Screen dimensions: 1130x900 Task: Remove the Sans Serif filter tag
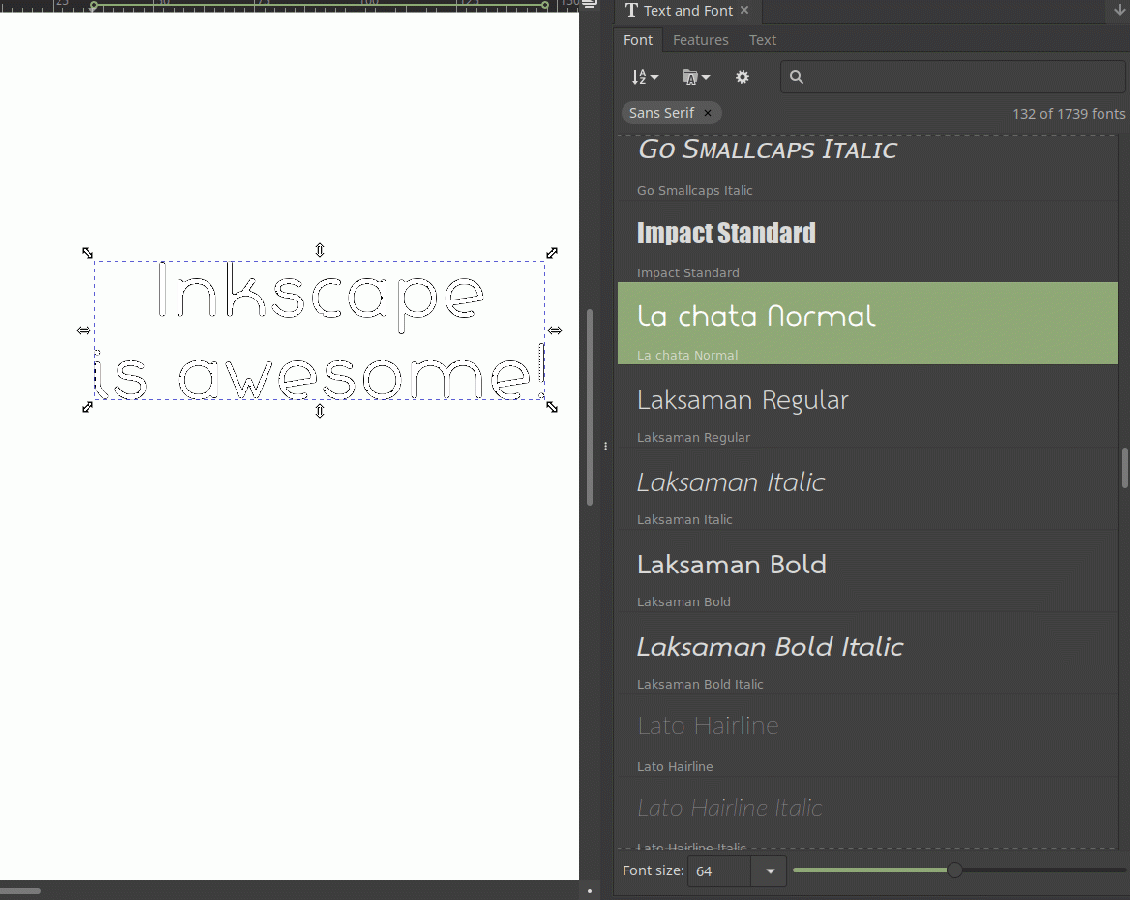[x=707, y=112]
